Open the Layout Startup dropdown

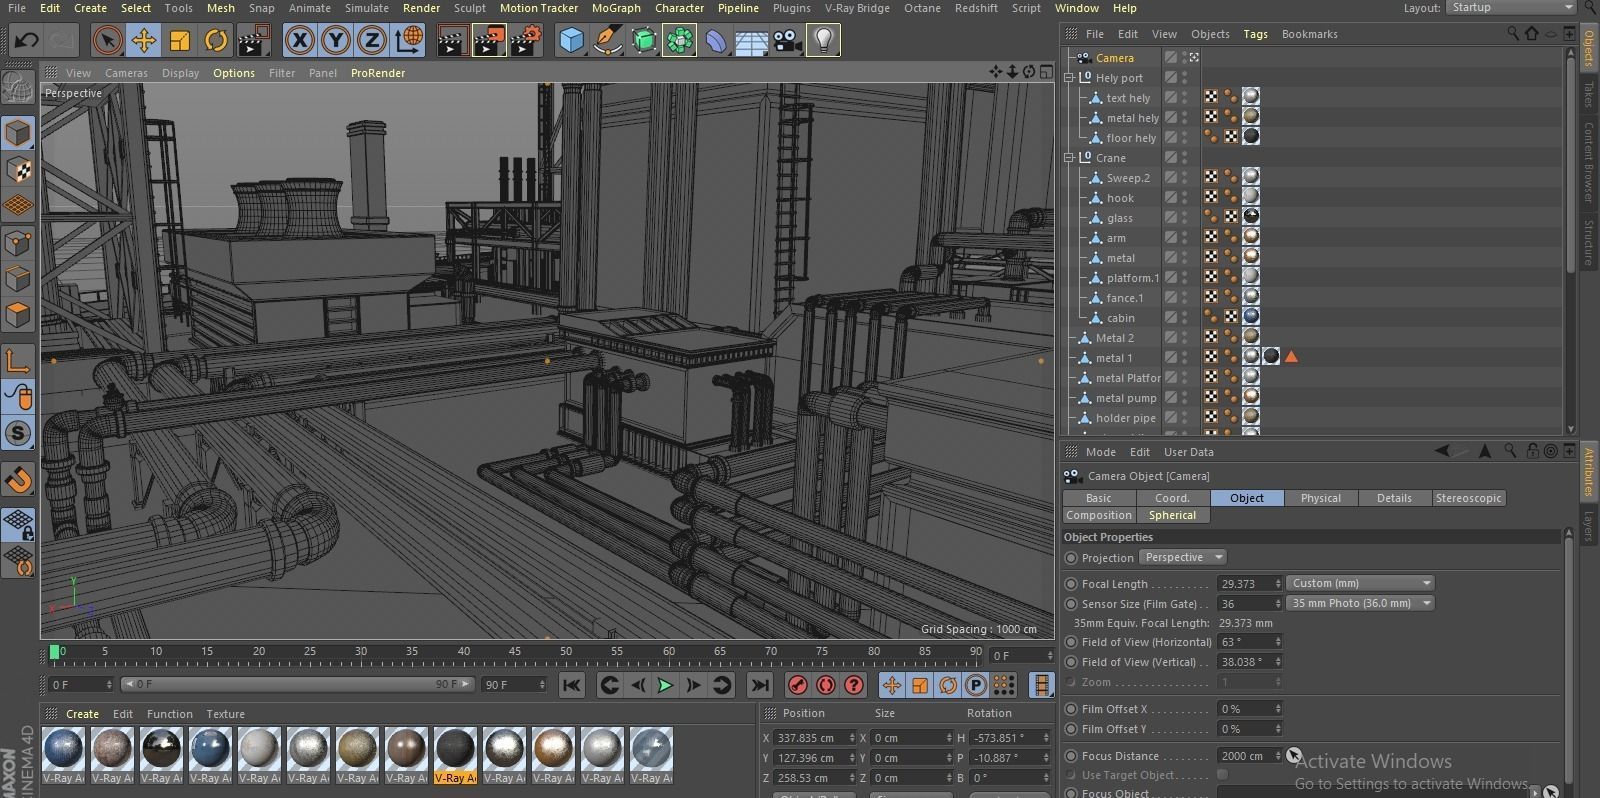[x=1511, y=8]
